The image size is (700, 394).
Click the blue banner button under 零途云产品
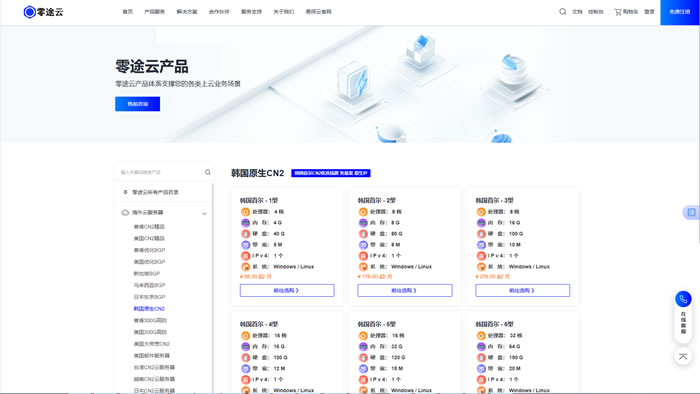pos(138,104)
